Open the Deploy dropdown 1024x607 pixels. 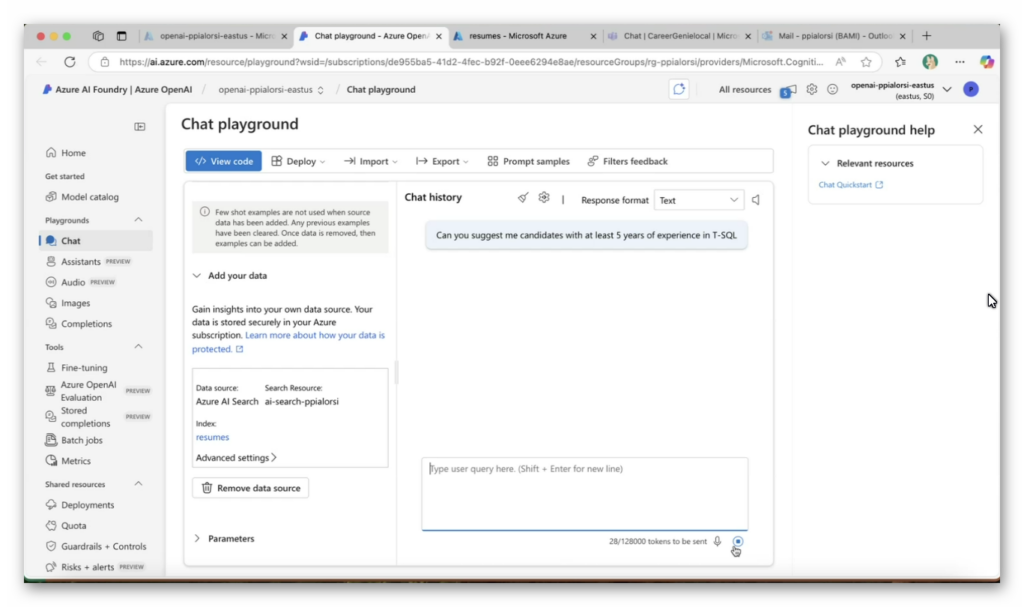pos(298,161)
